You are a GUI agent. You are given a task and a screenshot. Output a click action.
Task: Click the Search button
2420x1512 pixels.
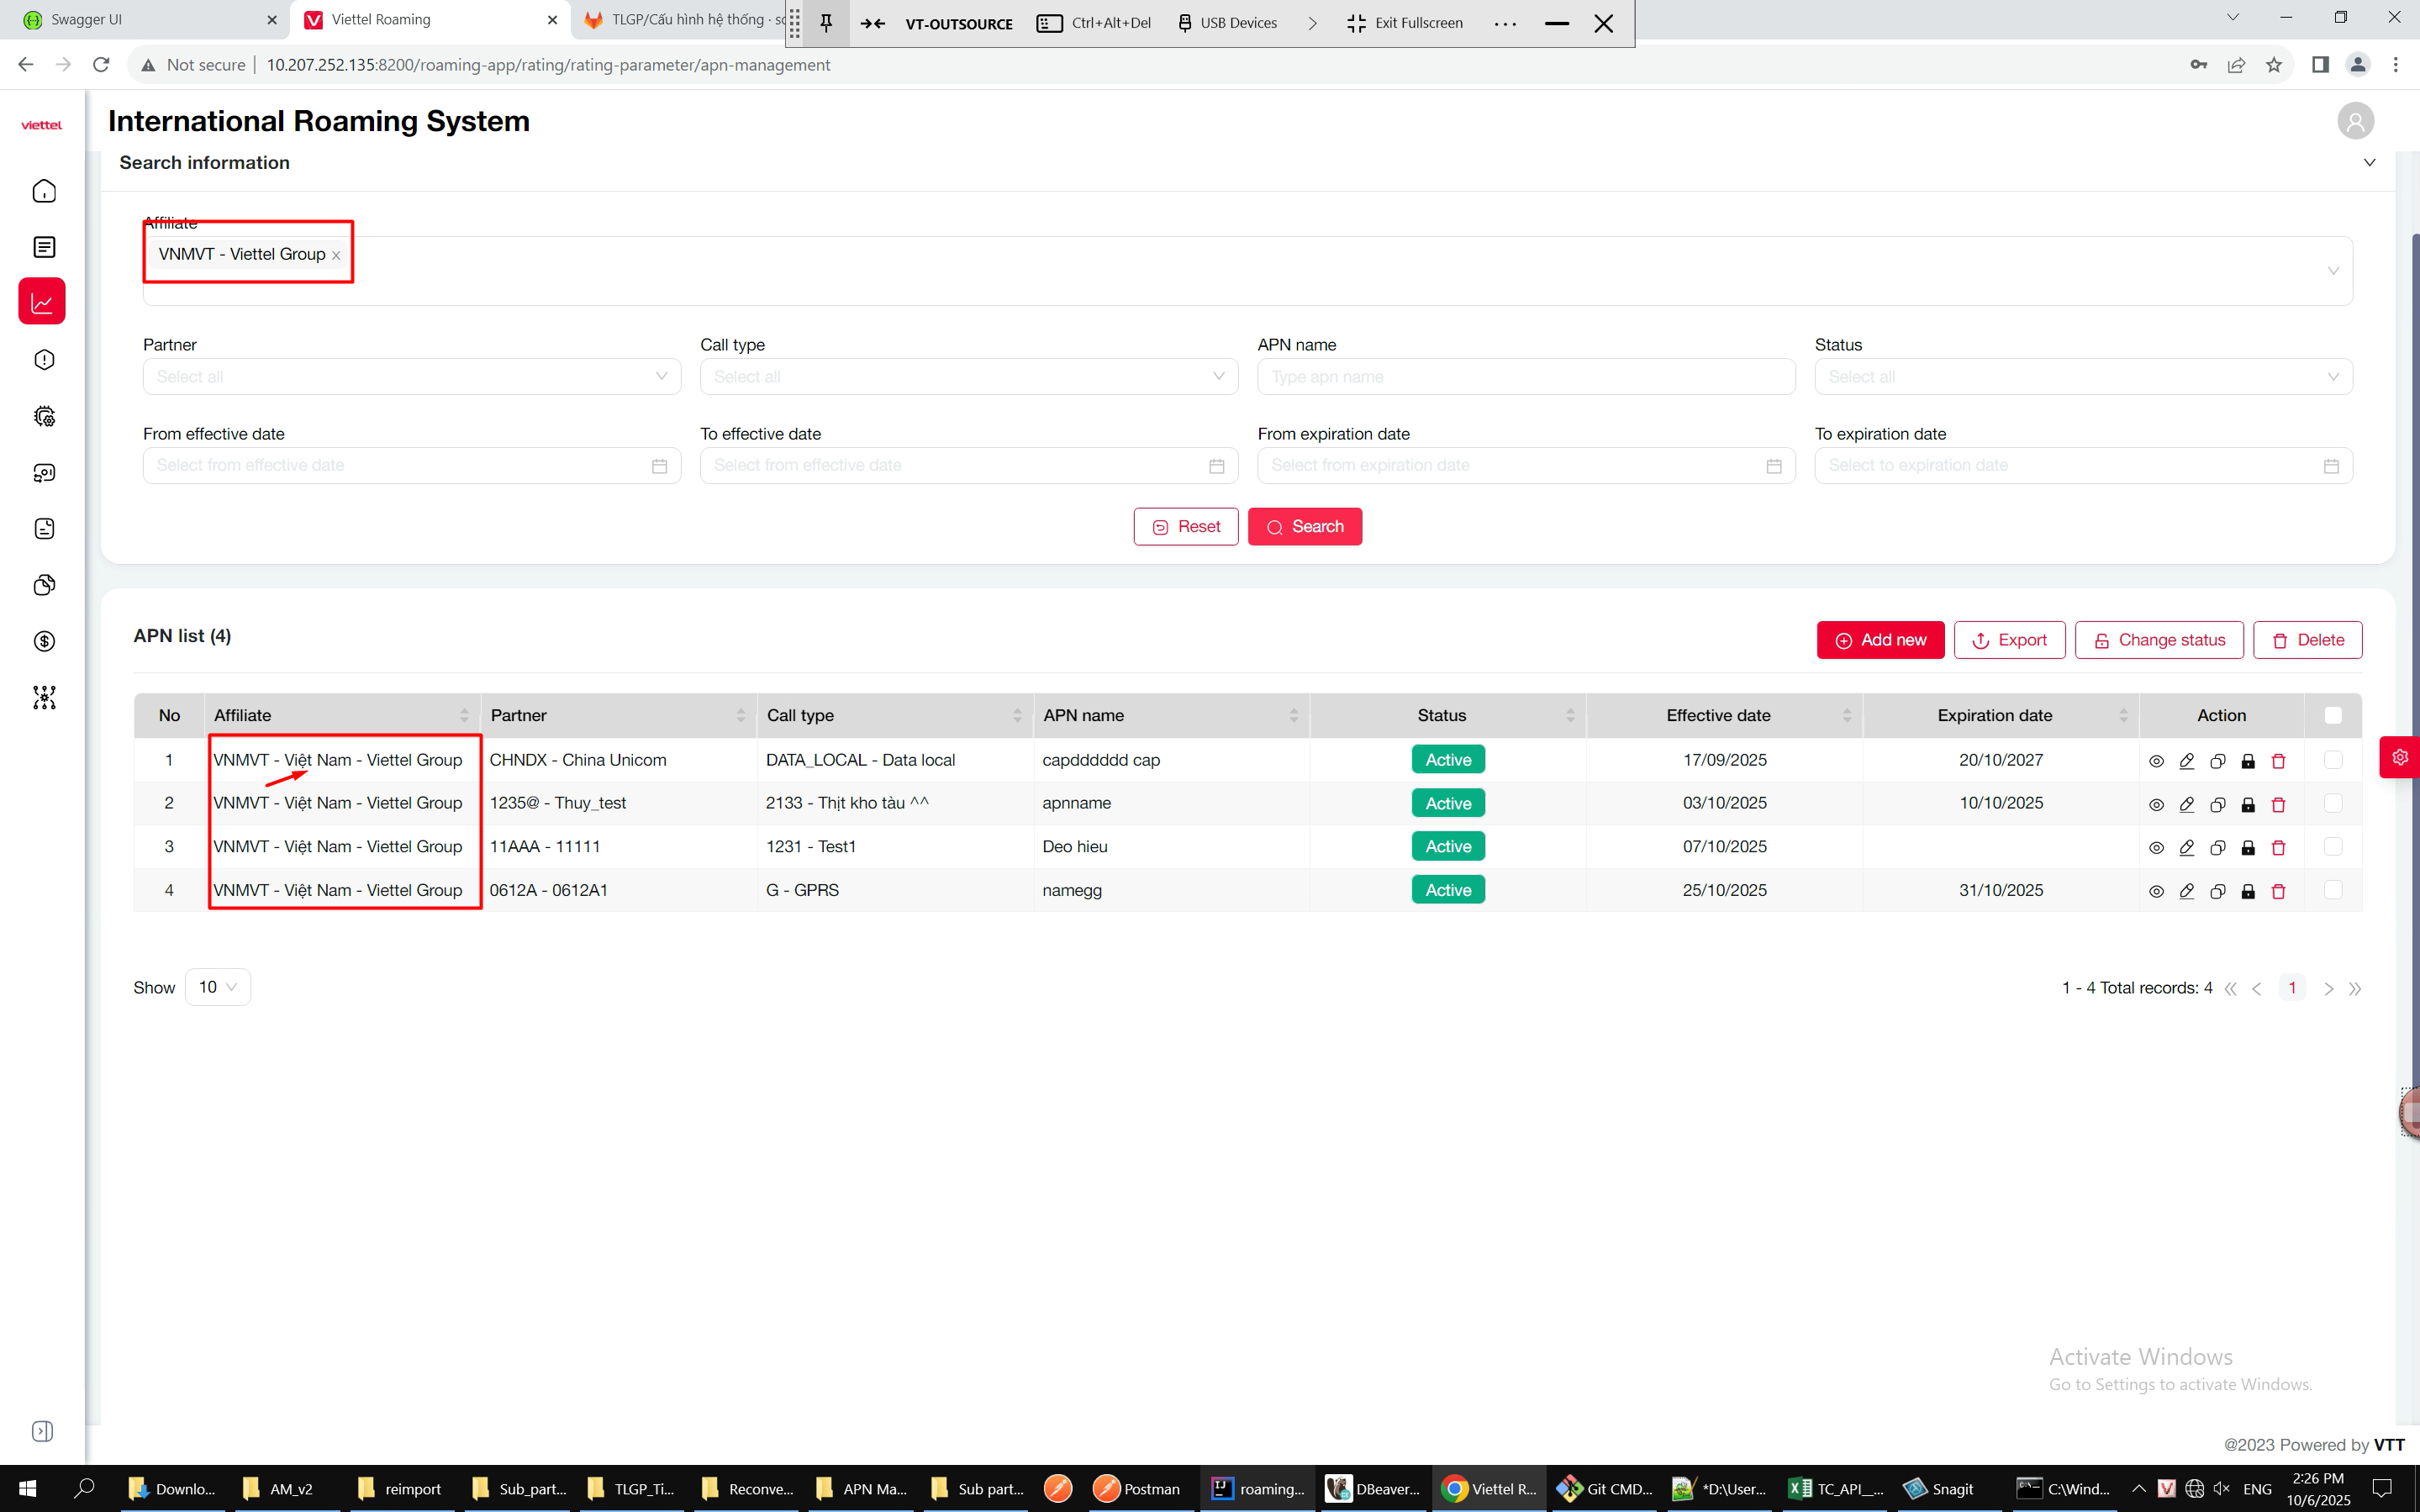point(1304,527)
